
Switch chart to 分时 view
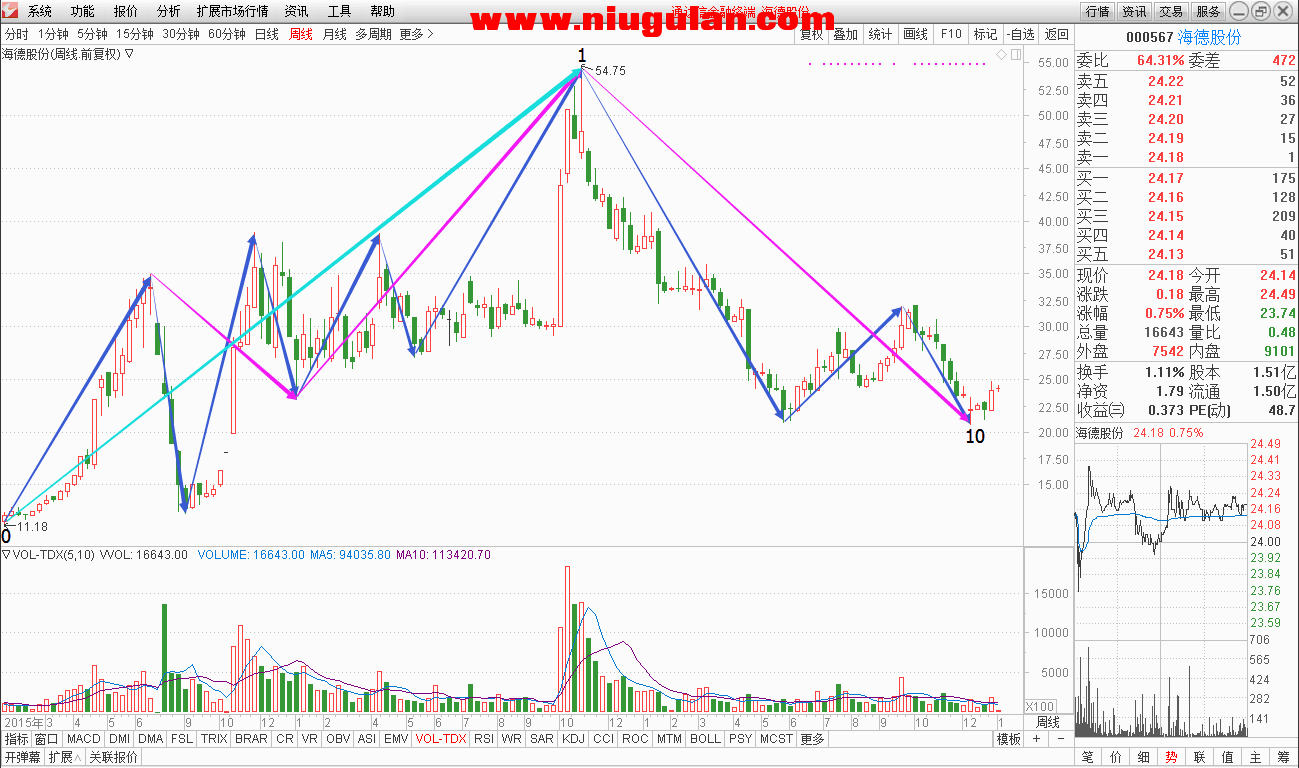click(17, 34)
